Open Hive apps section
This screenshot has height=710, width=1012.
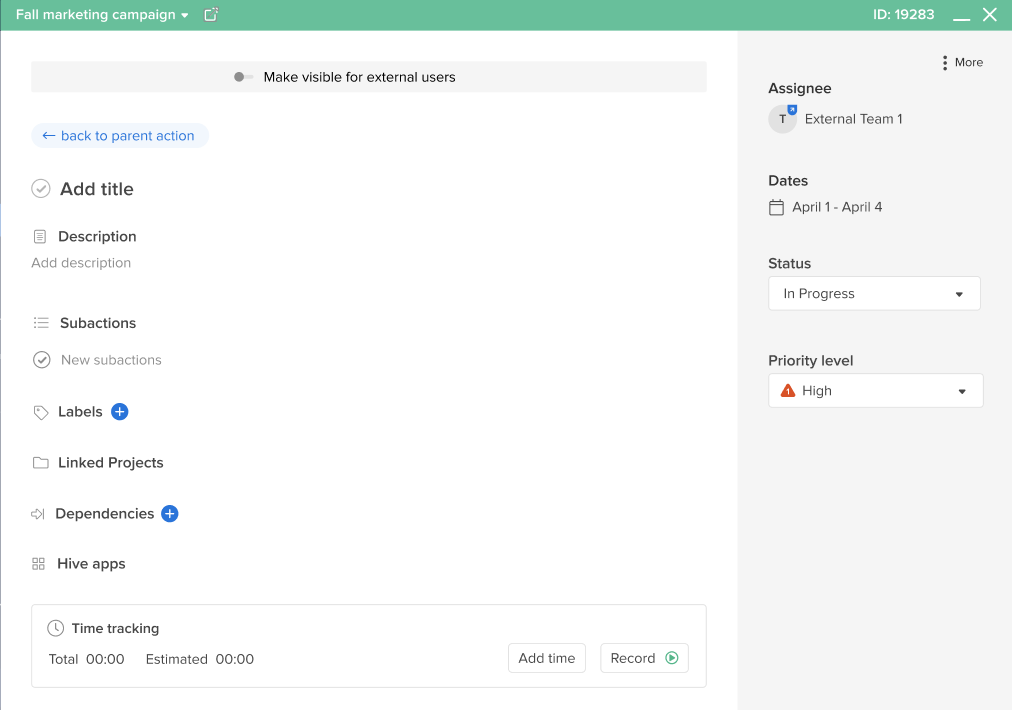point(91,564)
